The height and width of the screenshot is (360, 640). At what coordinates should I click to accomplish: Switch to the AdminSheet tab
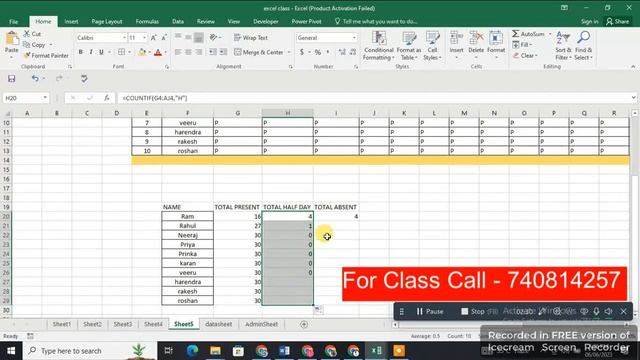(x=261, y=324)
